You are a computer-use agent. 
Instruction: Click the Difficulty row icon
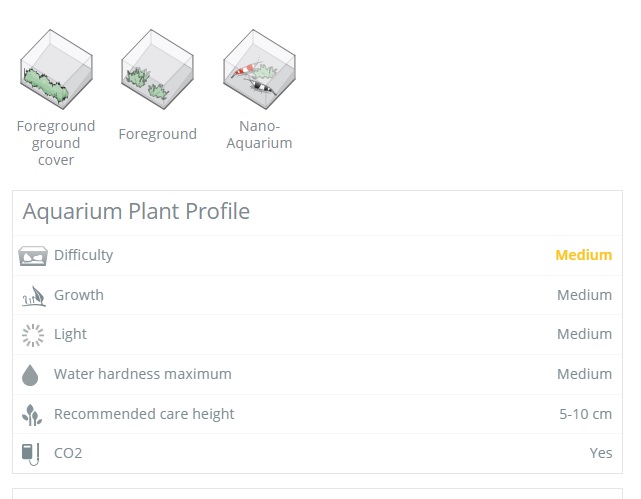point(33,256)
